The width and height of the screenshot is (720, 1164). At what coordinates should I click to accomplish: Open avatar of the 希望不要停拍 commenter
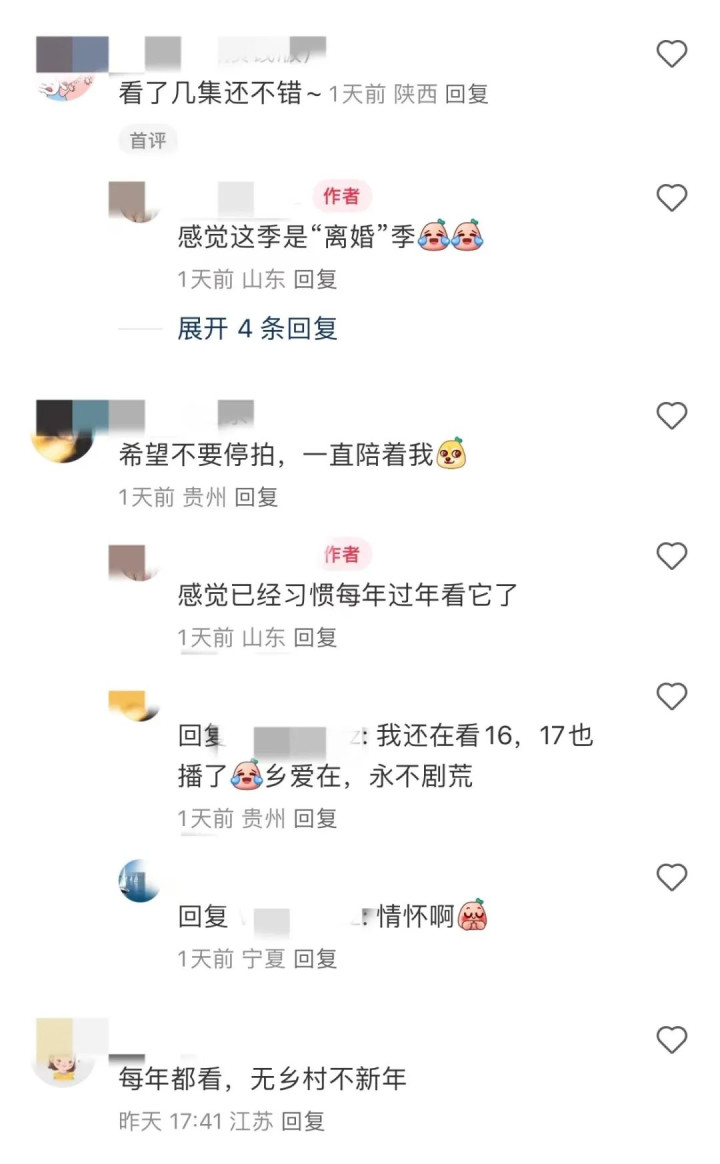pos(63,432)
